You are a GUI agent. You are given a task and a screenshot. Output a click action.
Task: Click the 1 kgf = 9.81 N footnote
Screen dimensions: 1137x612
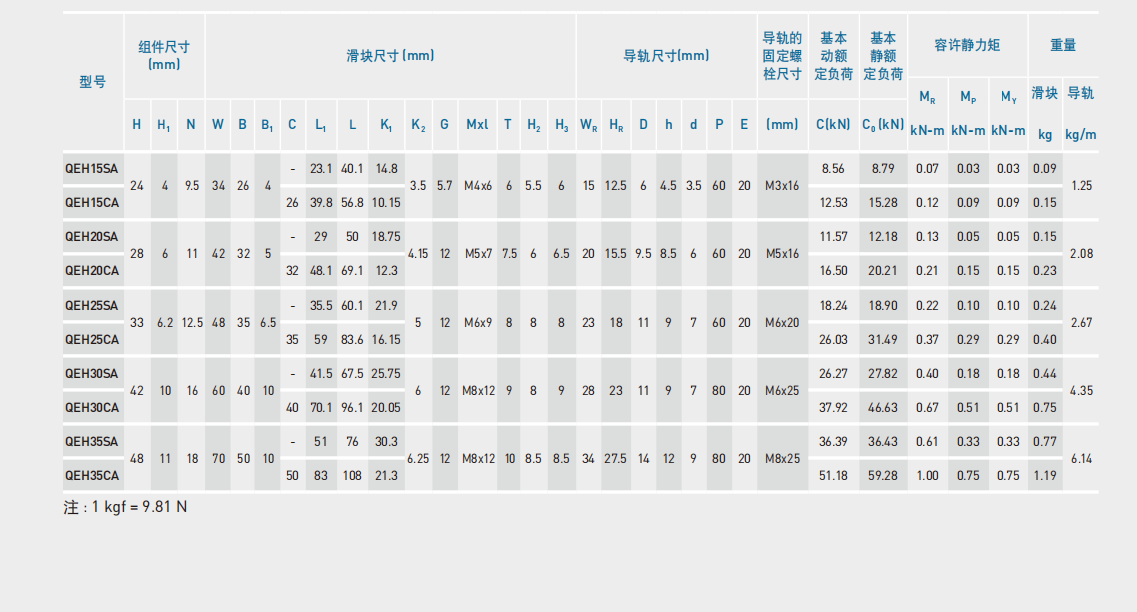pyautogui.click(x=126, y=507)
